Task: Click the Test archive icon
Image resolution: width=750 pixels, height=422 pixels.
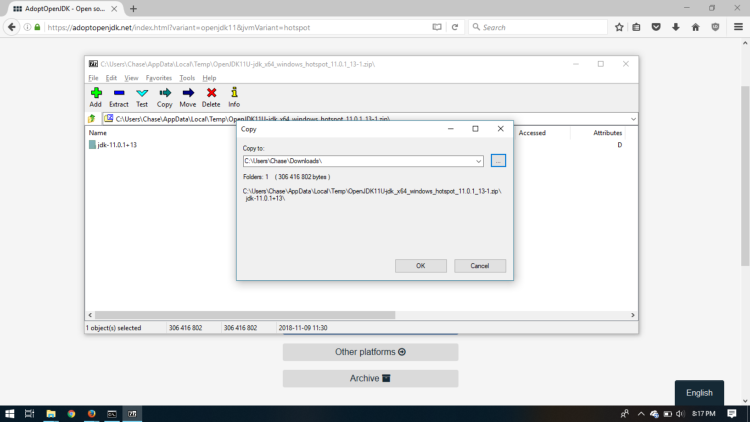Action: (x=142, y=93)
